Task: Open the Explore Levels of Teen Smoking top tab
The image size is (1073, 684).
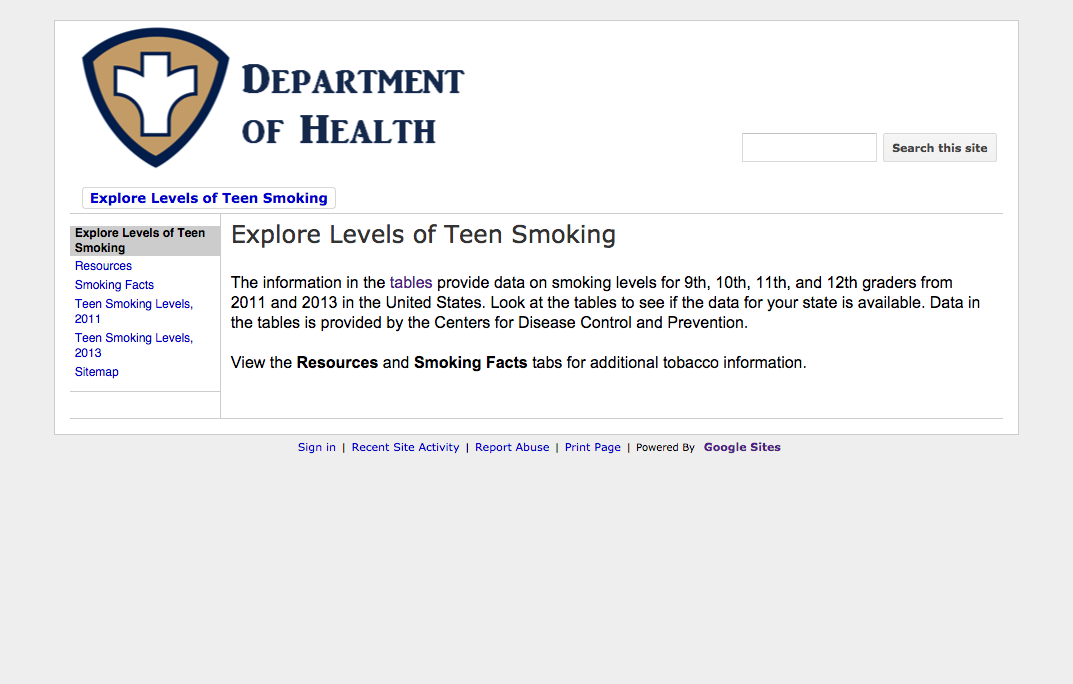Action: coord(209,198)
